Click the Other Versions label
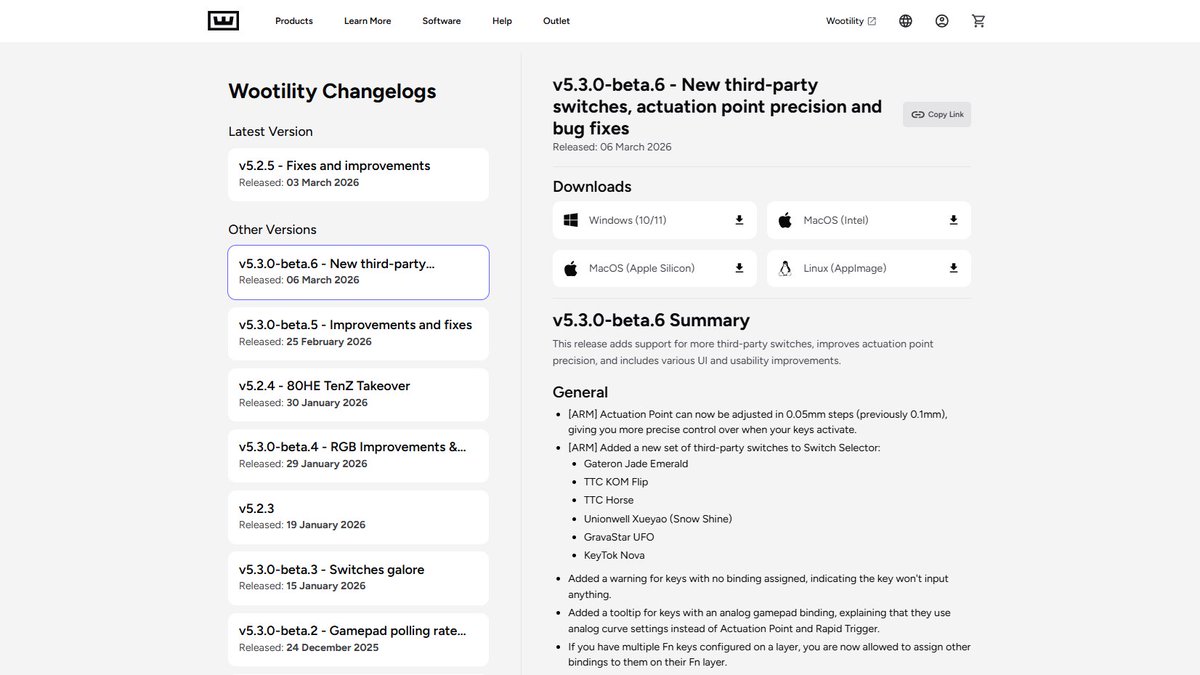 coord(272,229)
